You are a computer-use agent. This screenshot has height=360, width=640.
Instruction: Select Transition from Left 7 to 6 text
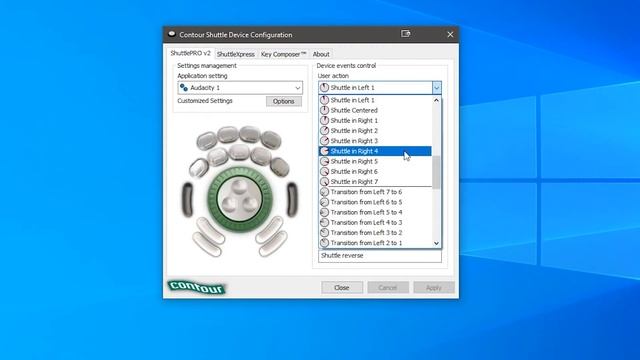click(x=366, y=192)
